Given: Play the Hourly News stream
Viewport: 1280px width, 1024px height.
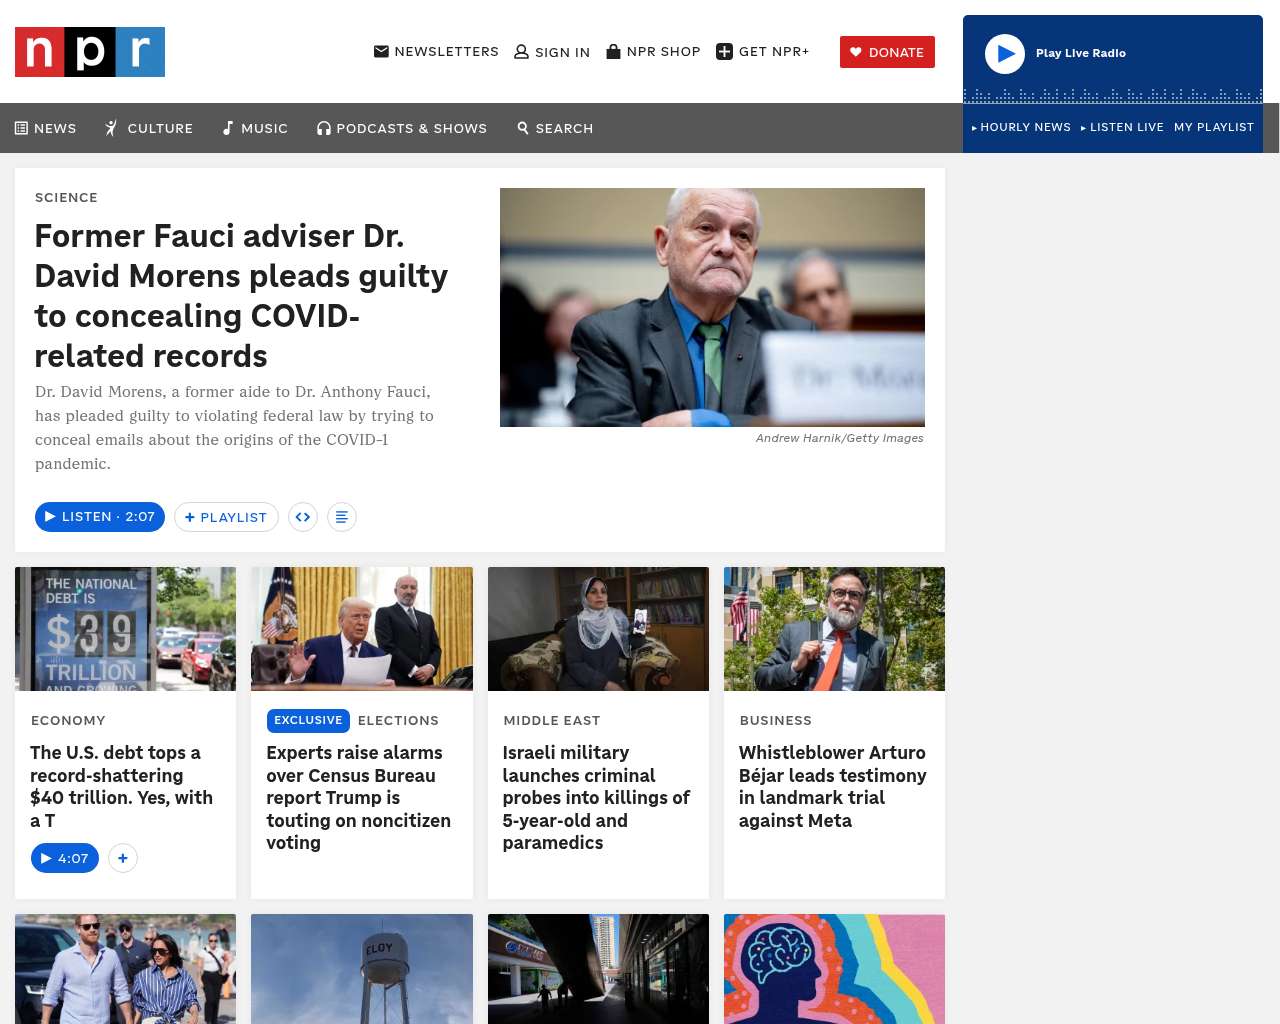Looking at the screenshot, I should (1021, 127).
